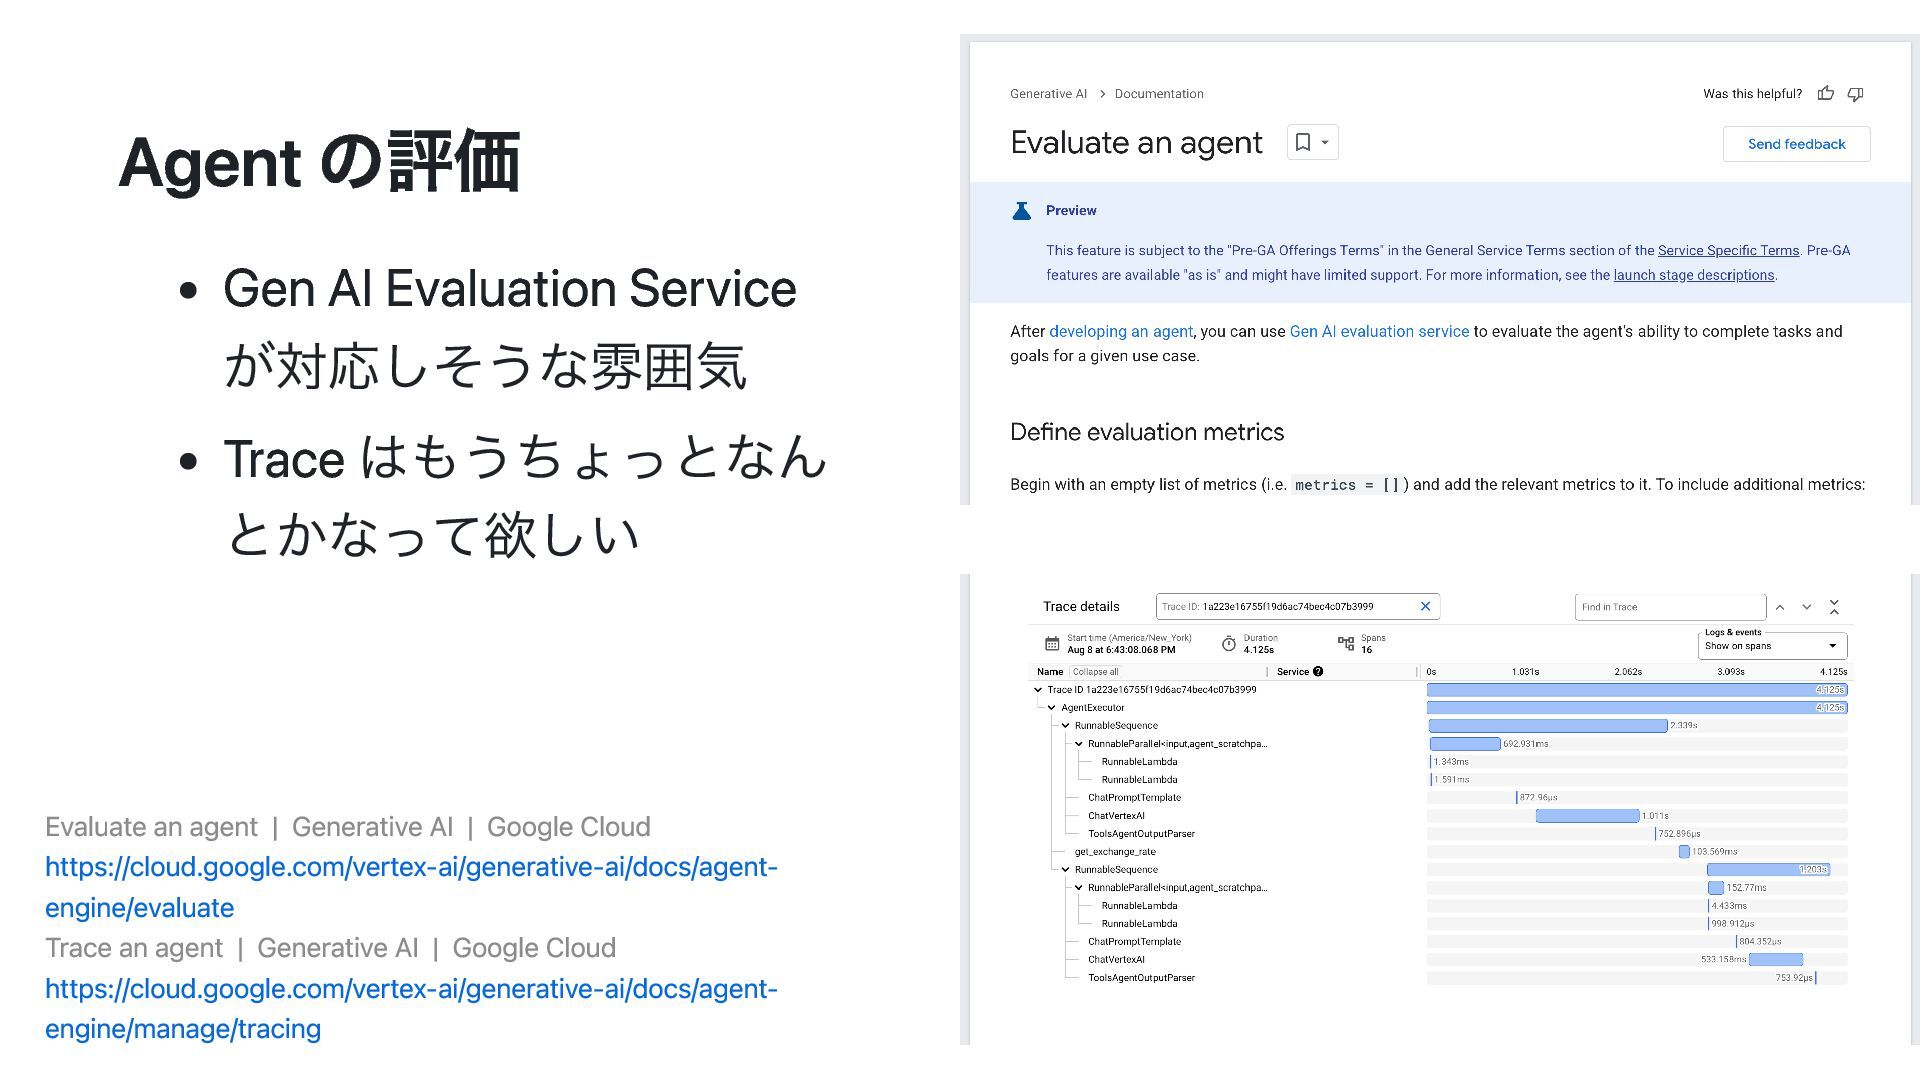Click the Trace details heading
This screenshot has width=1920, height=1080.
point(1081,607)
